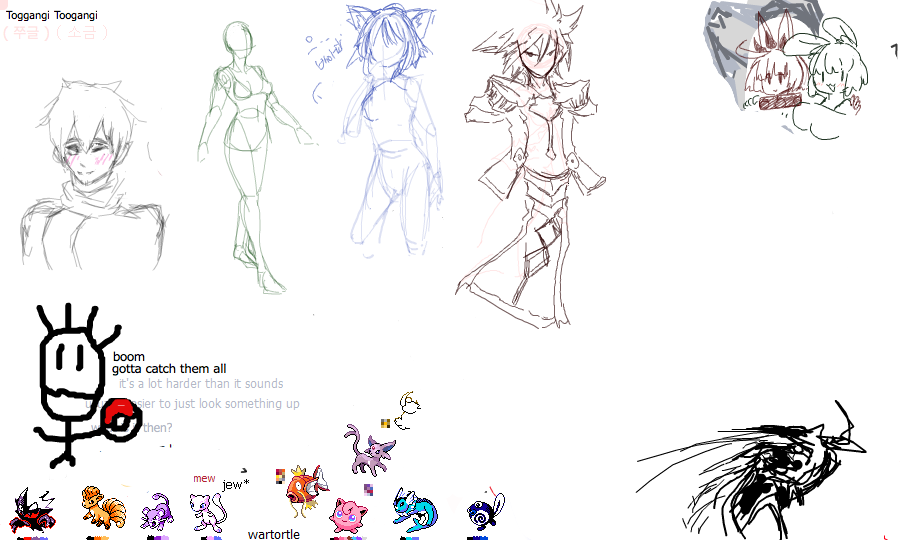
Task: Click the green bunny-eared chibi girl
Action: coord(829,80)
